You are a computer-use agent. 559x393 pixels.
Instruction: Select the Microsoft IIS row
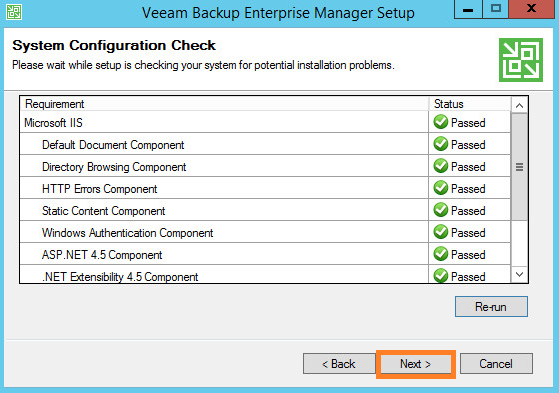(x=265, y=122)
